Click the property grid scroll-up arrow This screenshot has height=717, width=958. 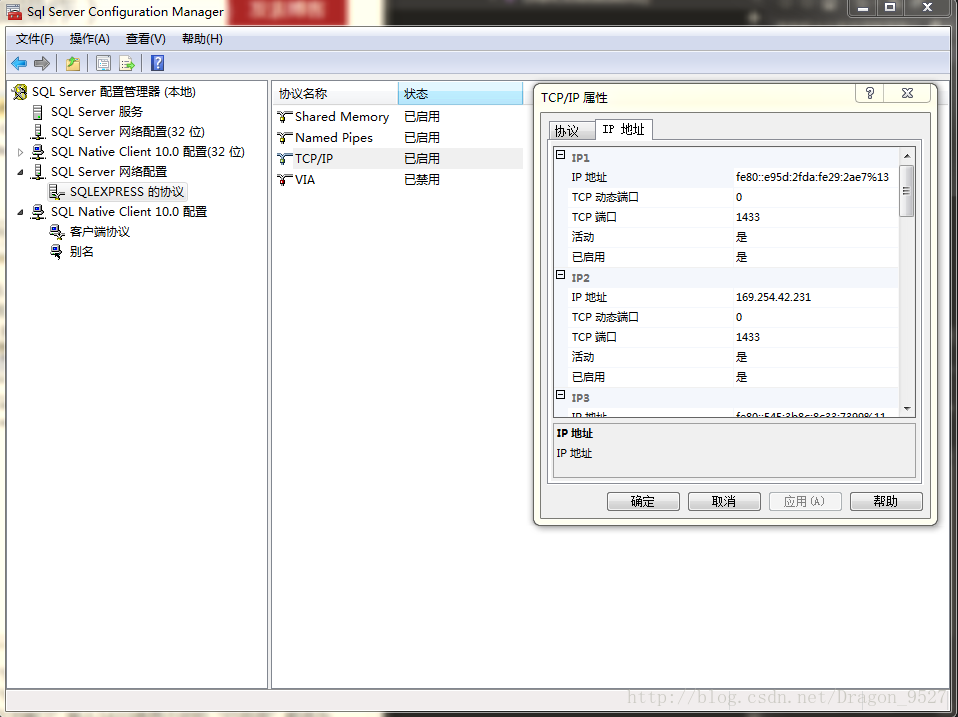(x=907, y=156)
